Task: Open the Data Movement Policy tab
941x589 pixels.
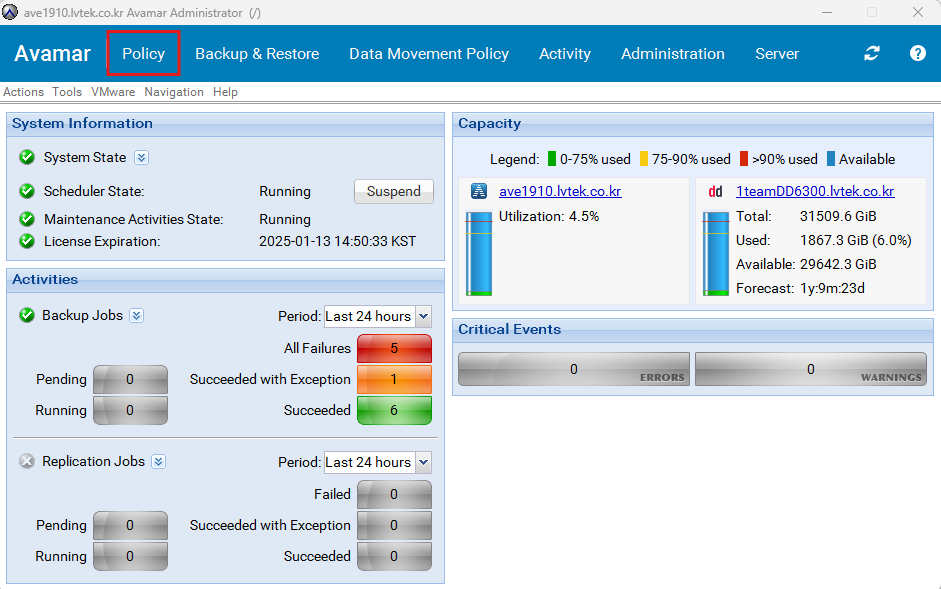Action: point(429,53)
